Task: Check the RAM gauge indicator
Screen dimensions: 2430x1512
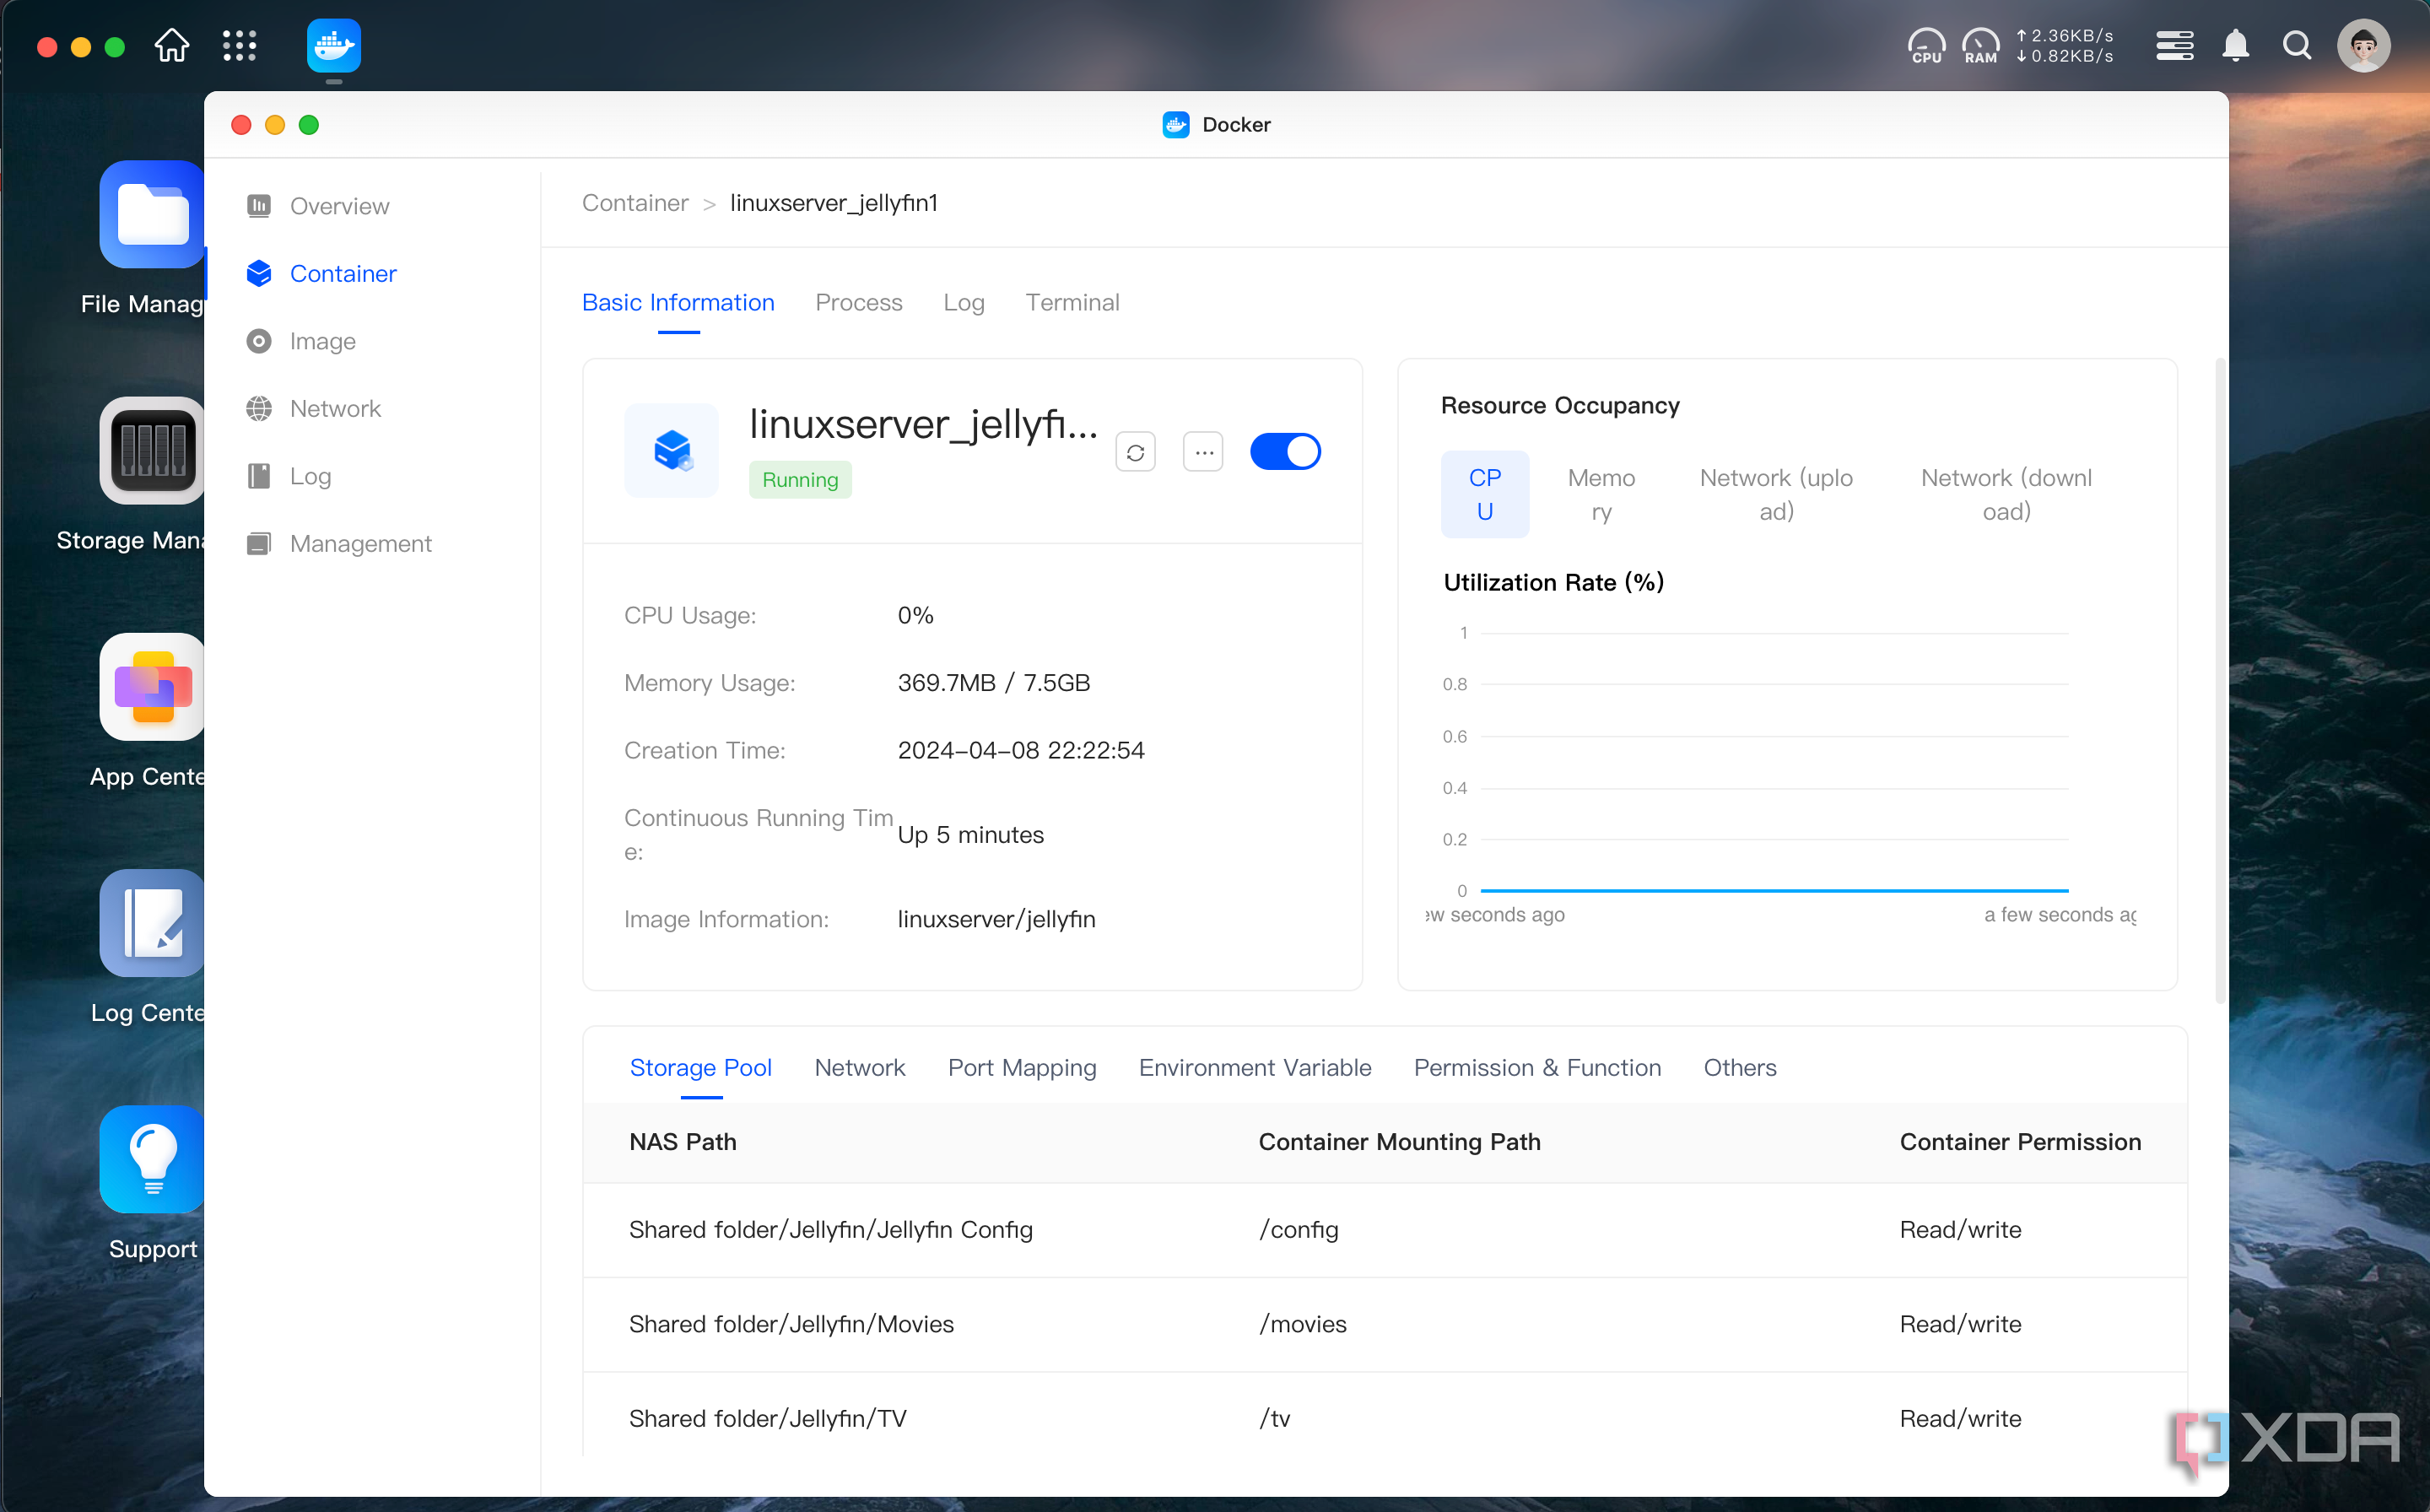Action: tap(1980, 45)
